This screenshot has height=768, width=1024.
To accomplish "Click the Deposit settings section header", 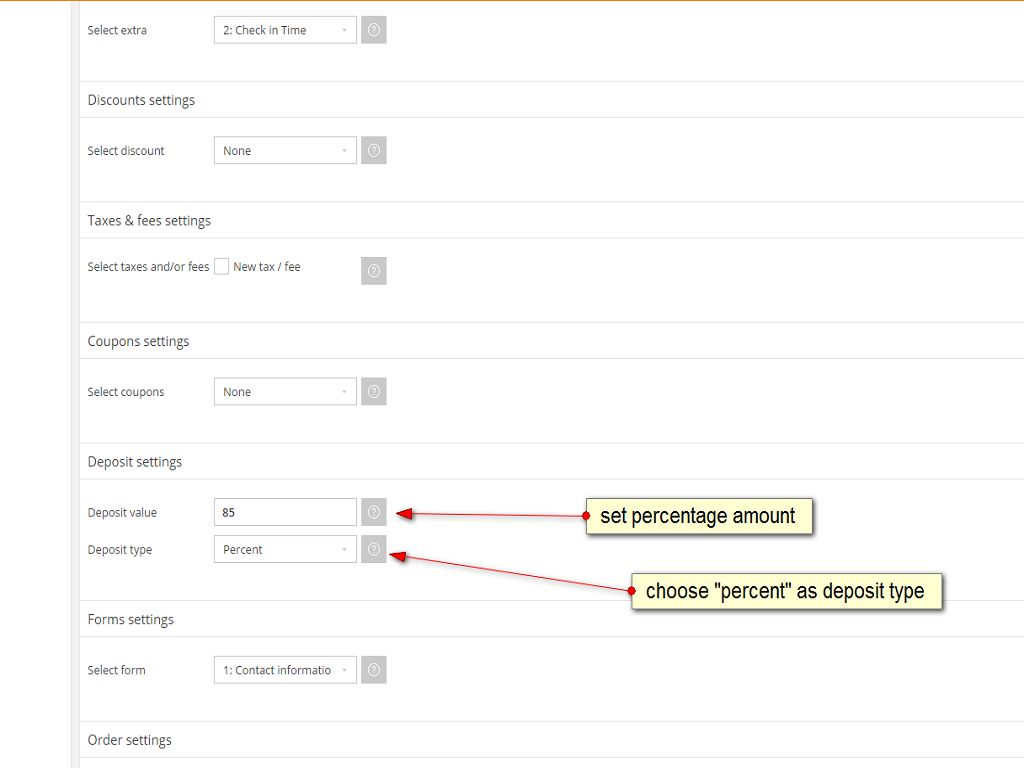I will coord(135,462).
